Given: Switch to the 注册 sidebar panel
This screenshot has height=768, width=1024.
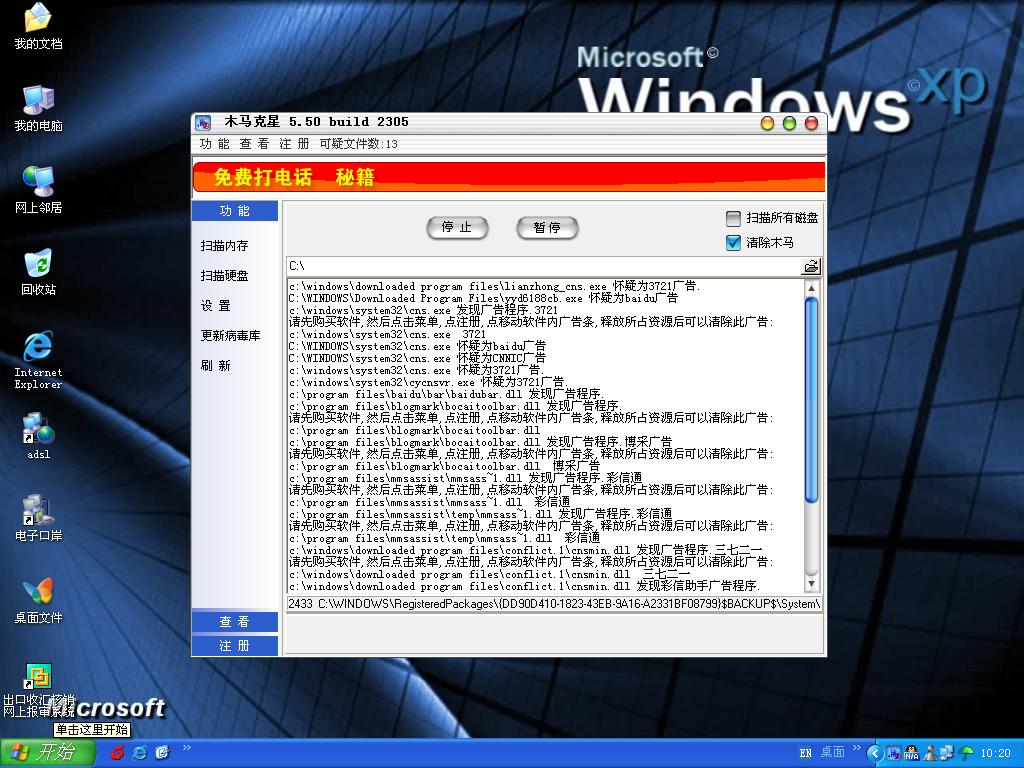Looking at the screenshot, I should click(x=235, y=646).
